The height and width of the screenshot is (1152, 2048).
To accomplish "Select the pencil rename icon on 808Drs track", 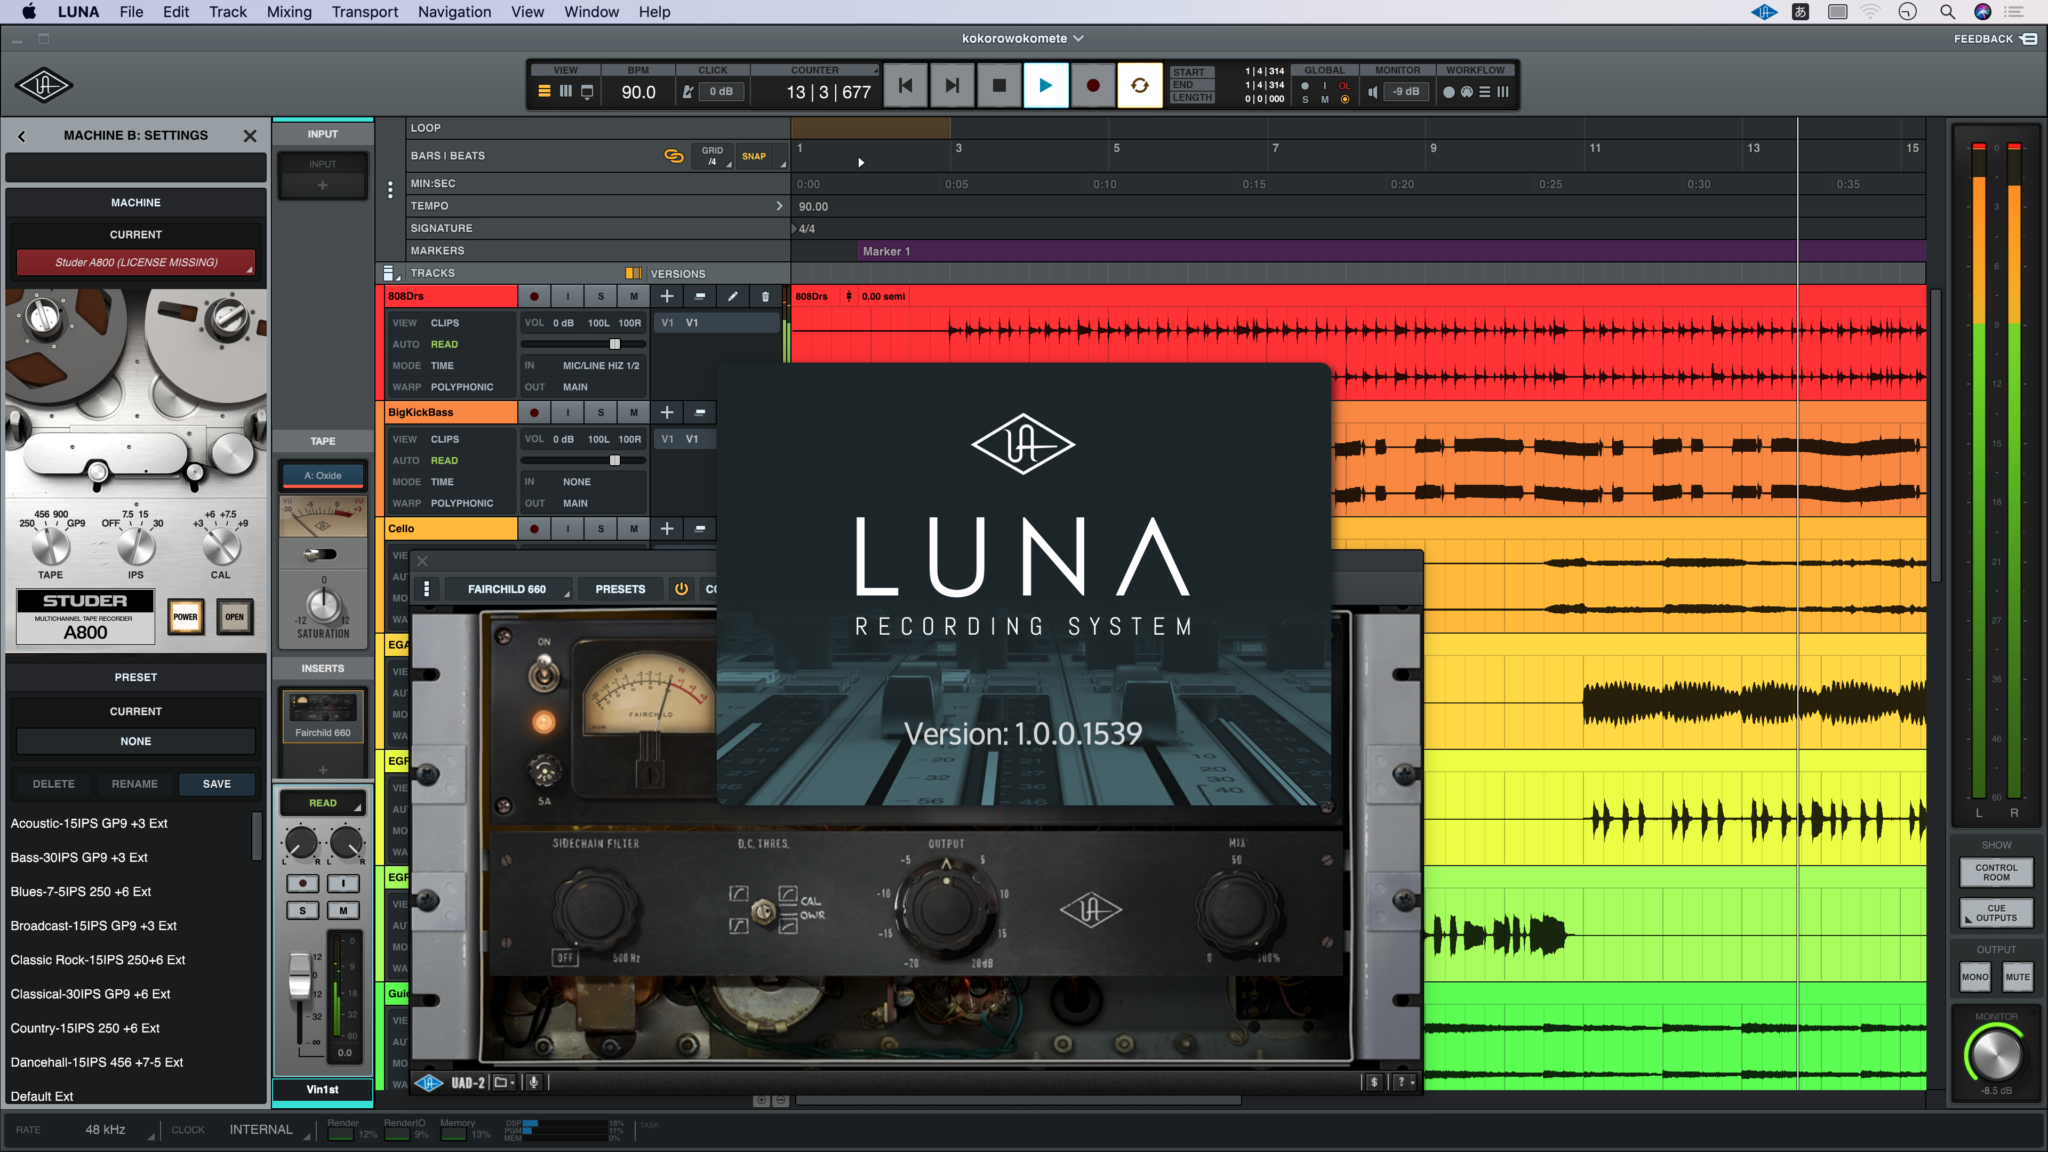I will [733, 296].
